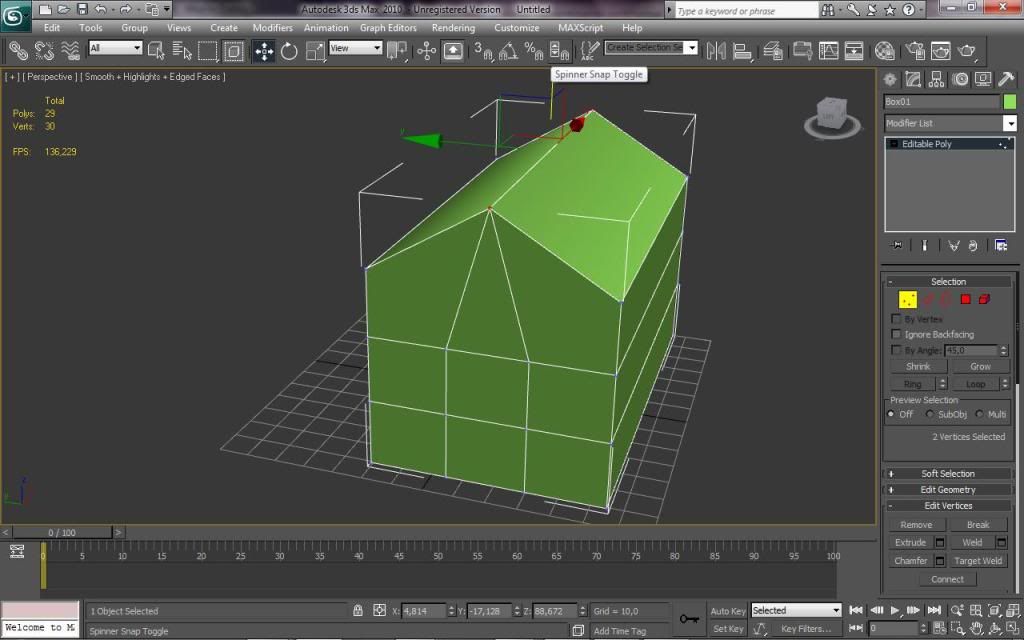Check the By Vertex option
Viewport: 1024px width, 640px height.
(896, 319)
